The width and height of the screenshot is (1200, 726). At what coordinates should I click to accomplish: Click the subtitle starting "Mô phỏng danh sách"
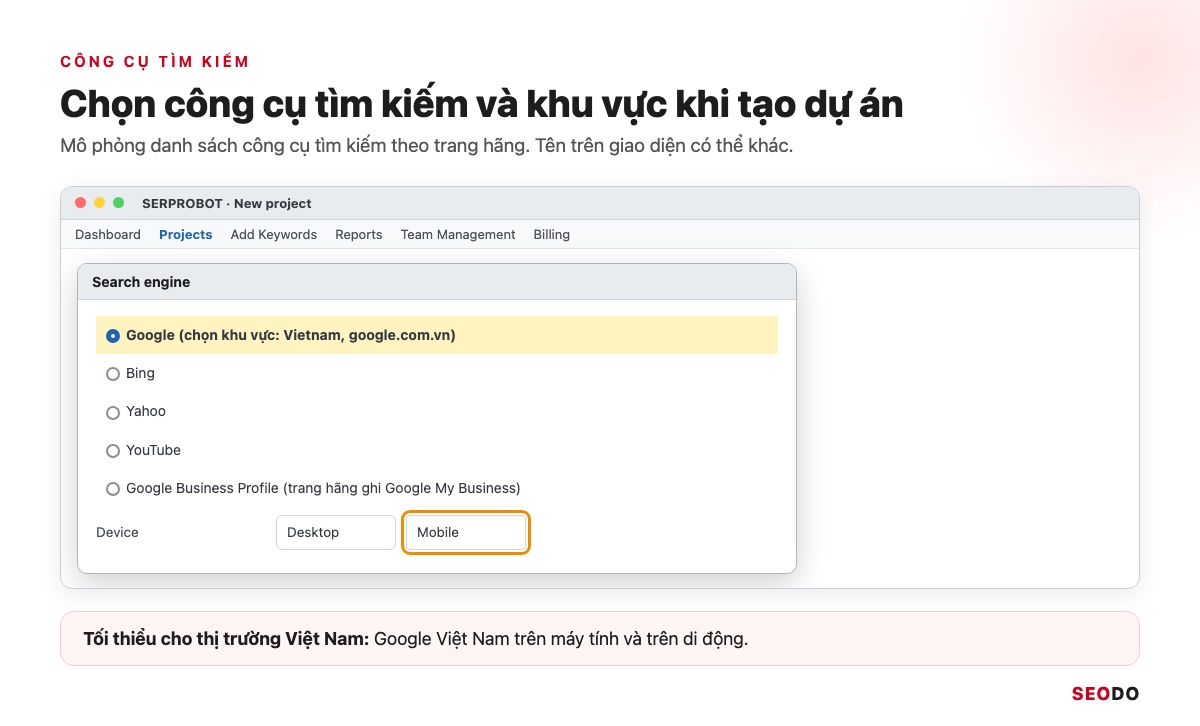(x=426, y=145)
